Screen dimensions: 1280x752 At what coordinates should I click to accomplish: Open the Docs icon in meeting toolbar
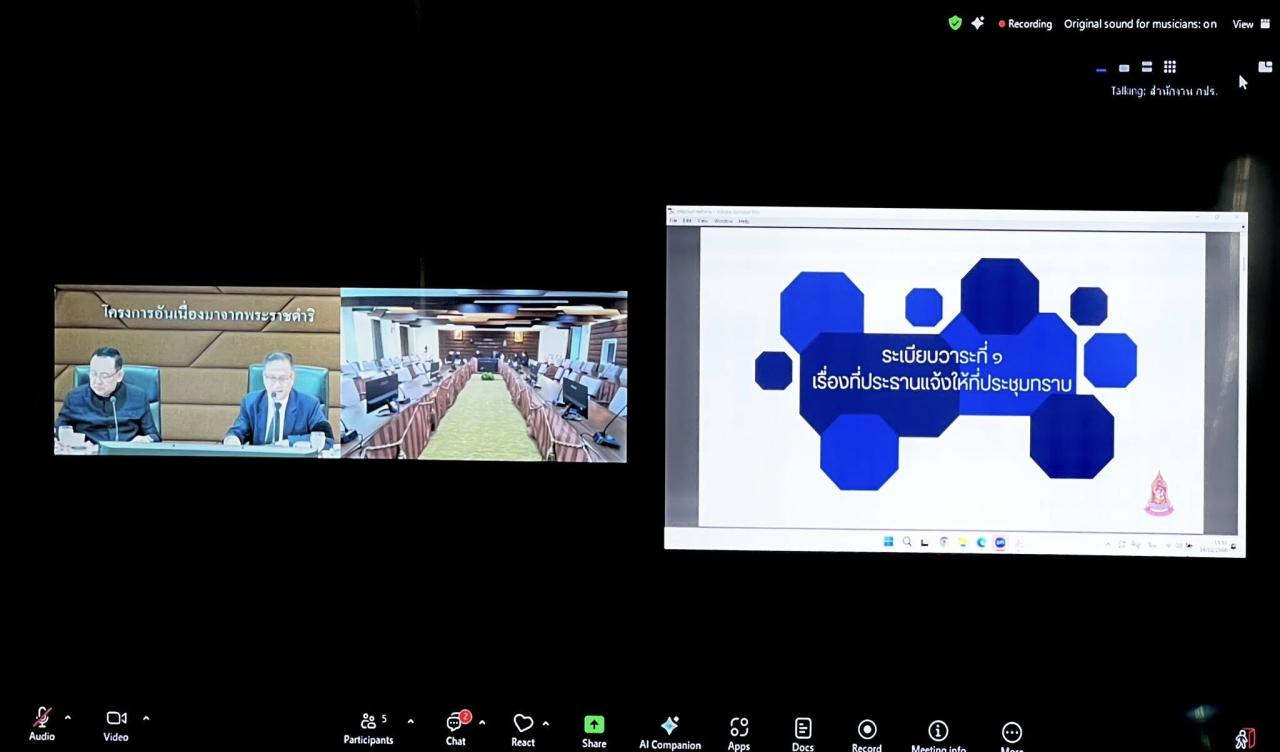point(803,731)
